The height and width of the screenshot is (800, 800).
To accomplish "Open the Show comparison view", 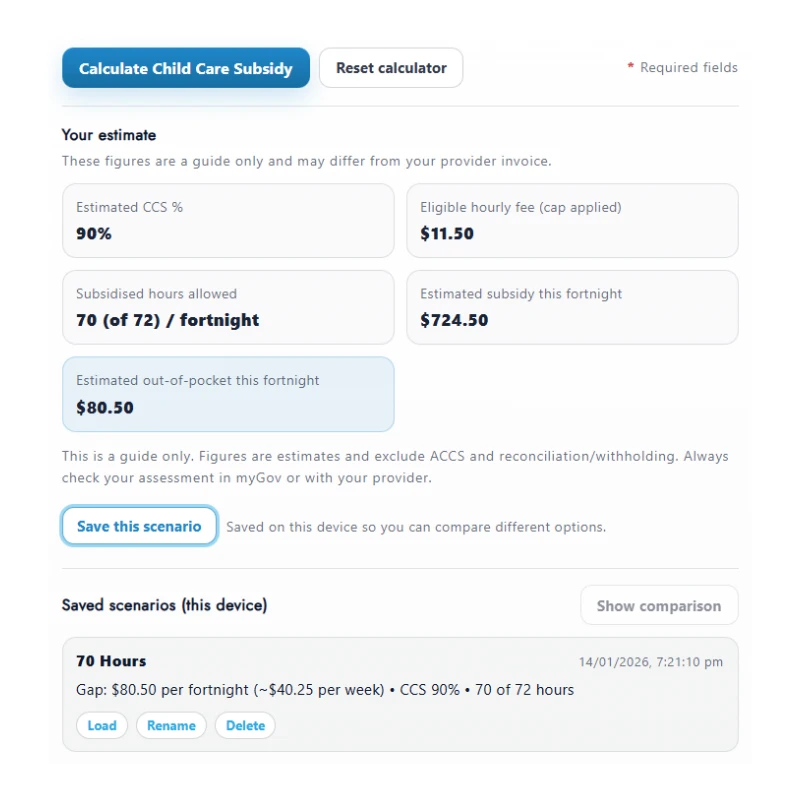I will (x=659, y=605).
